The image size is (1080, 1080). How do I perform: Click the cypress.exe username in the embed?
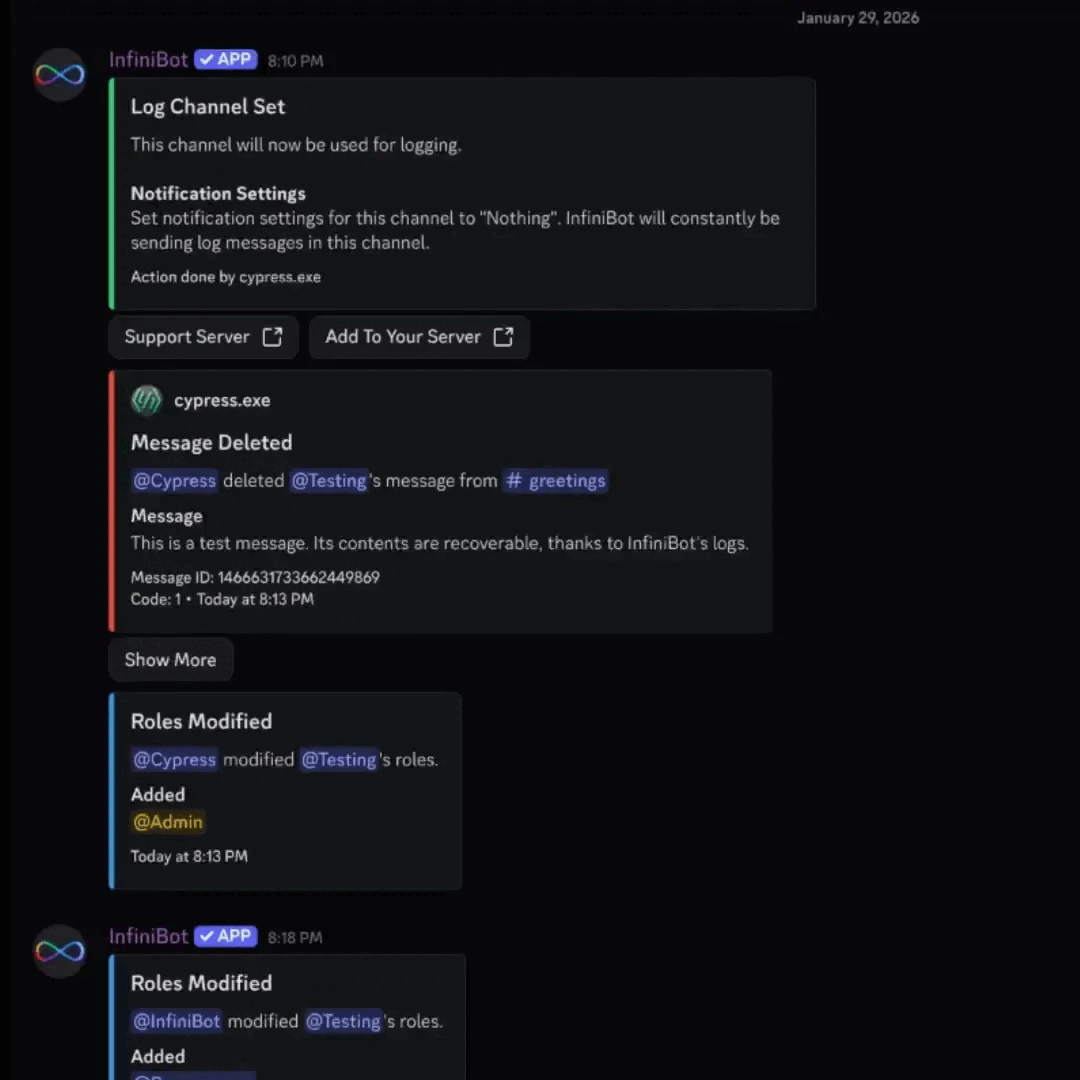(222, 400)
